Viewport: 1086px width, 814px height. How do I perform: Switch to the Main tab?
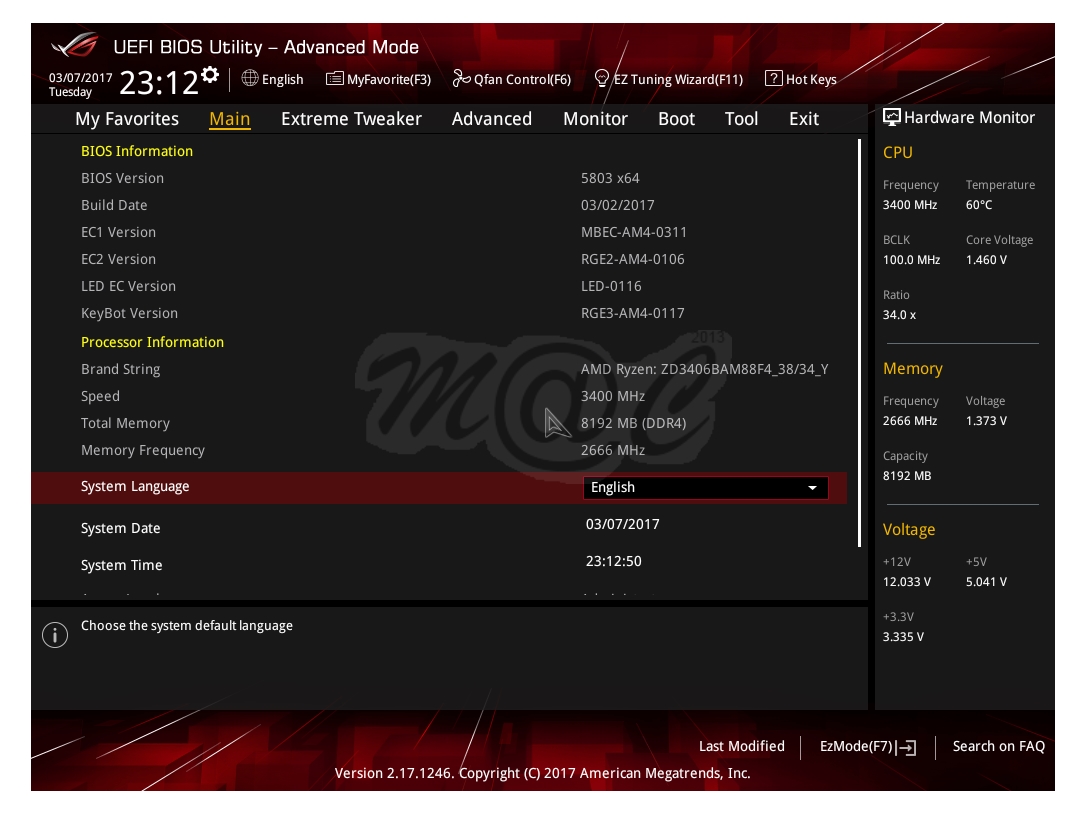229,119
